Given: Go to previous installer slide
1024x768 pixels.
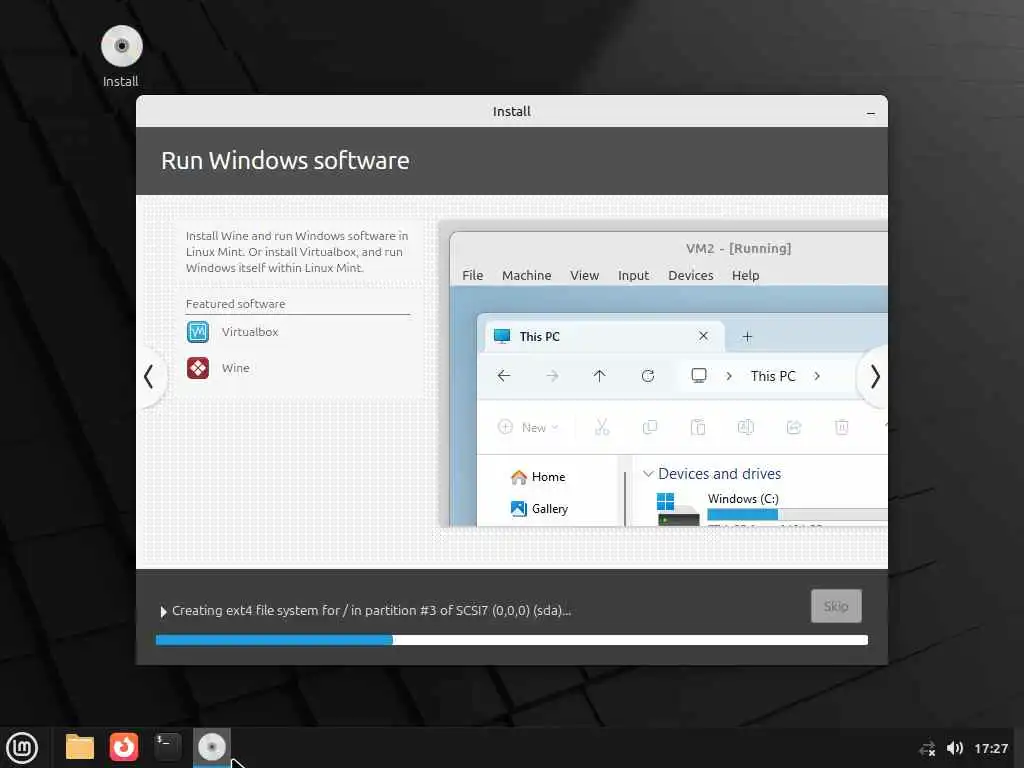Looking at the screenshot, I should pos(149,377).
